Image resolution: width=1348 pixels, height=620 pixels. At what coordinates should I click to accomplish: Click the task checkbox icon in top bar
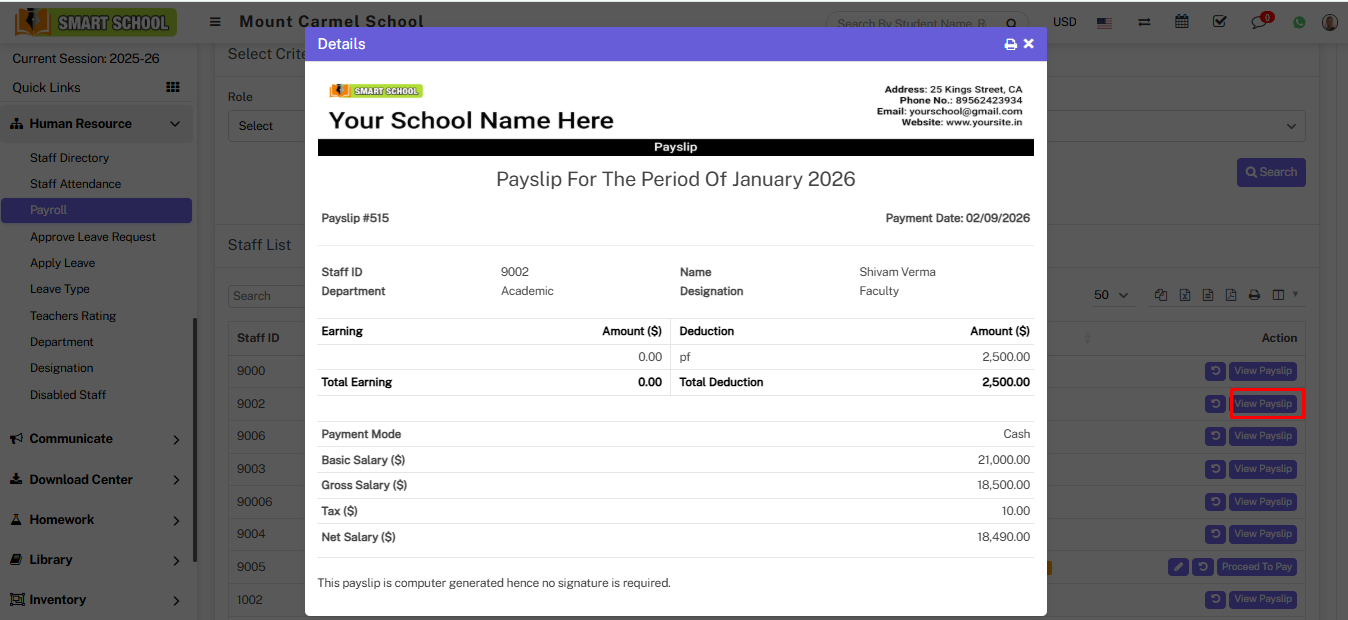coord(1220,21)
